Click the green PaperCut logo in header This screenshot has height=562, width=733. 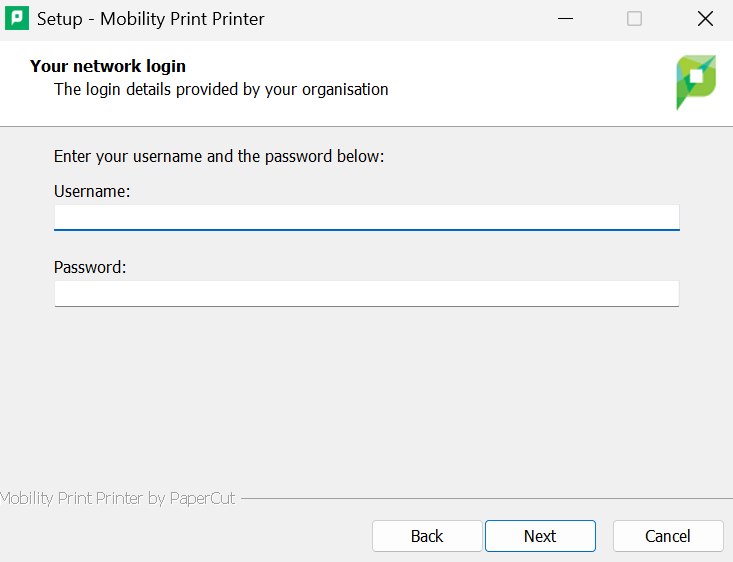tap(696, 81)
